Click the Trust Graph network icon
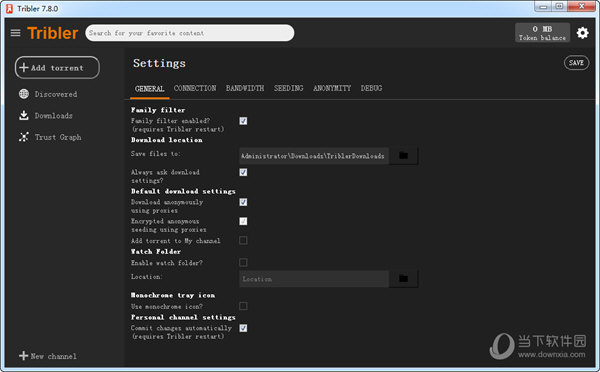Image resolution: width=600 pixels, height=372 pixels. (x=24, y=137)
